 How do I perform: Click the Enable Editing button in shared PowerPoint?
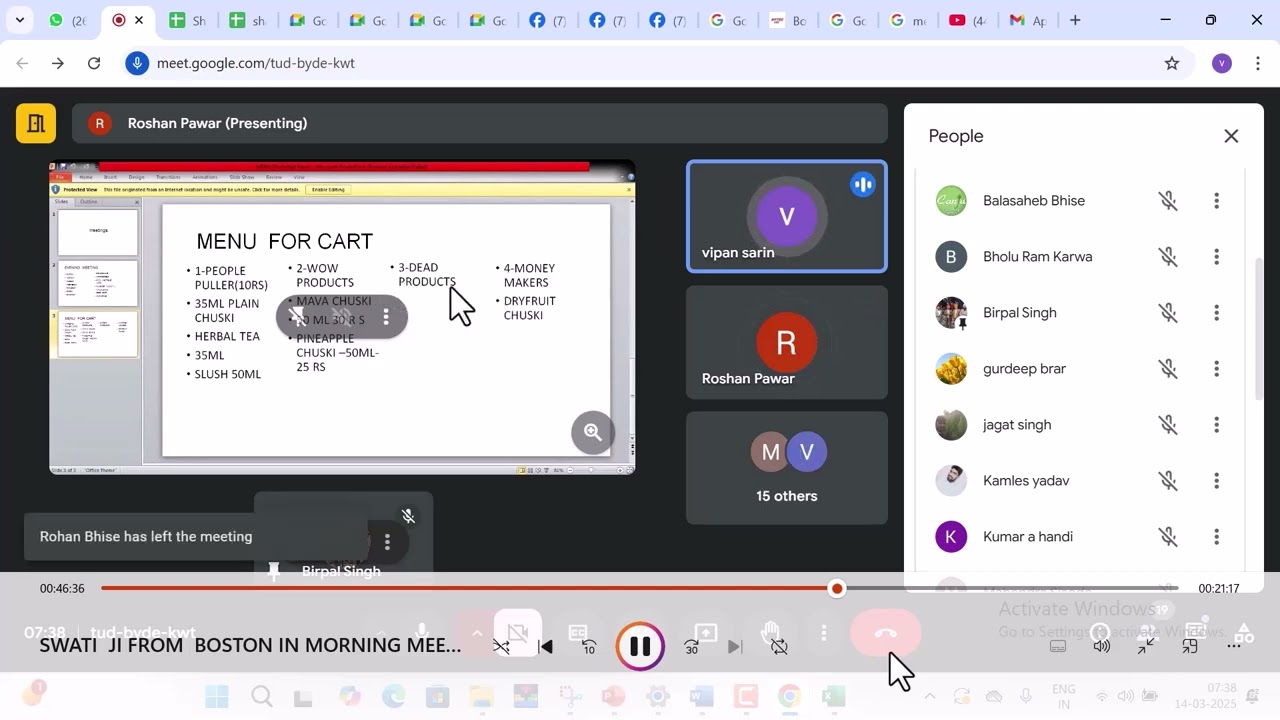(328, 189)
